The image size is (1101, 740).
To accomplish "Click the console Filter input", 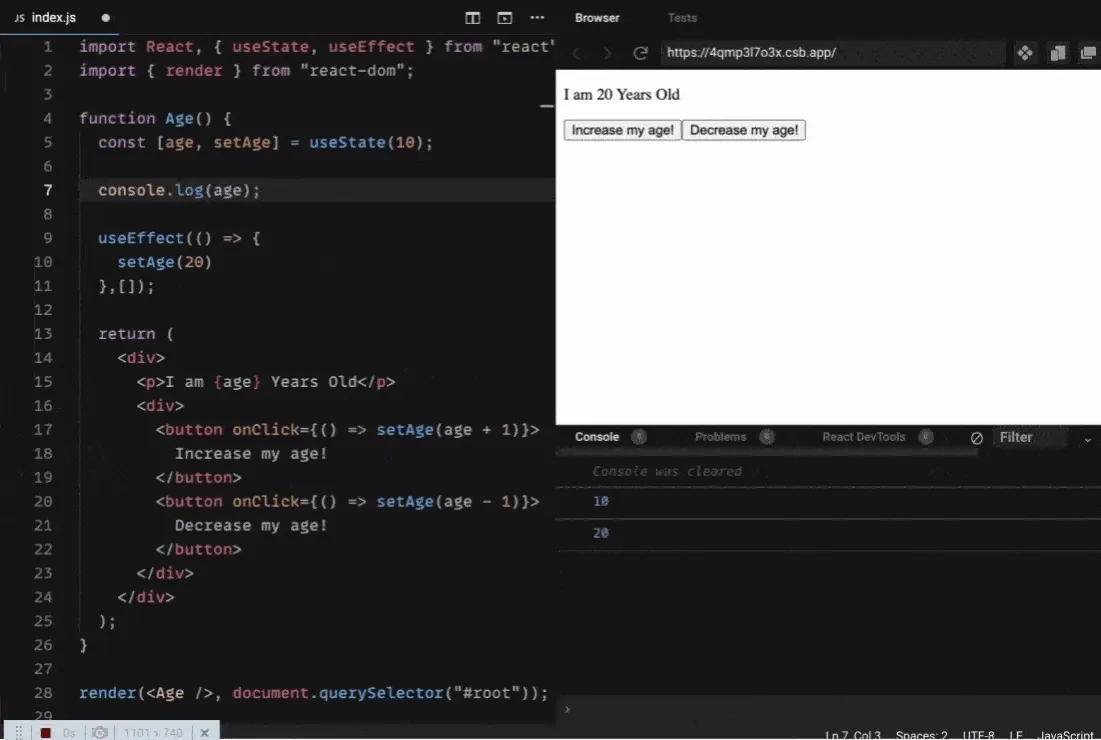I will coord(1030,437).
